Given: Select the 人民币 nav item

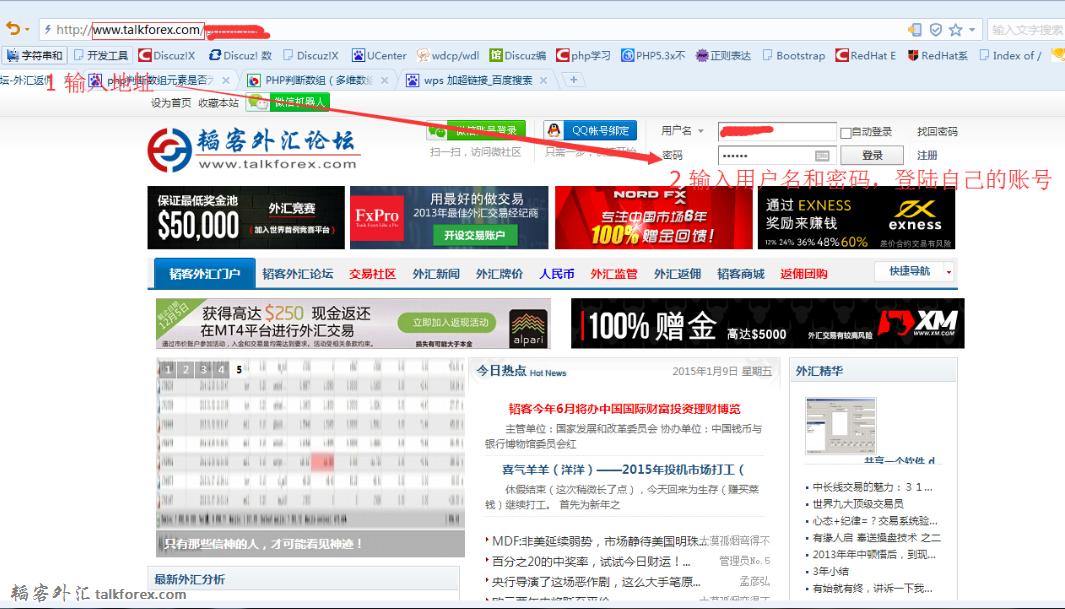Looking at the screenshot, I should pyautogui.click(x=557, y=274).
